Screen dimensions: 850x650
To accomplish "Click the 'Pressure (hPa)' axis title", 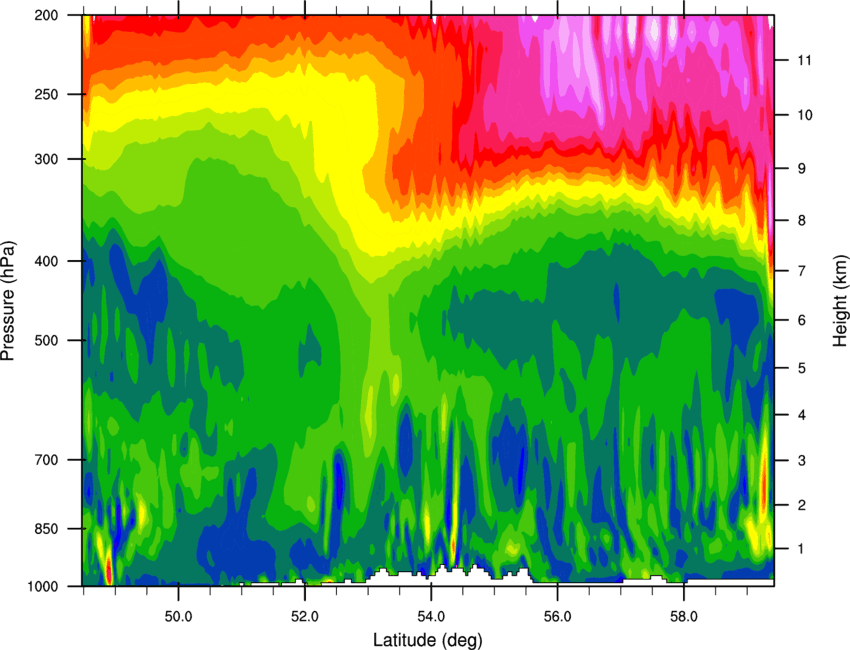I will (x=8, y=301).
